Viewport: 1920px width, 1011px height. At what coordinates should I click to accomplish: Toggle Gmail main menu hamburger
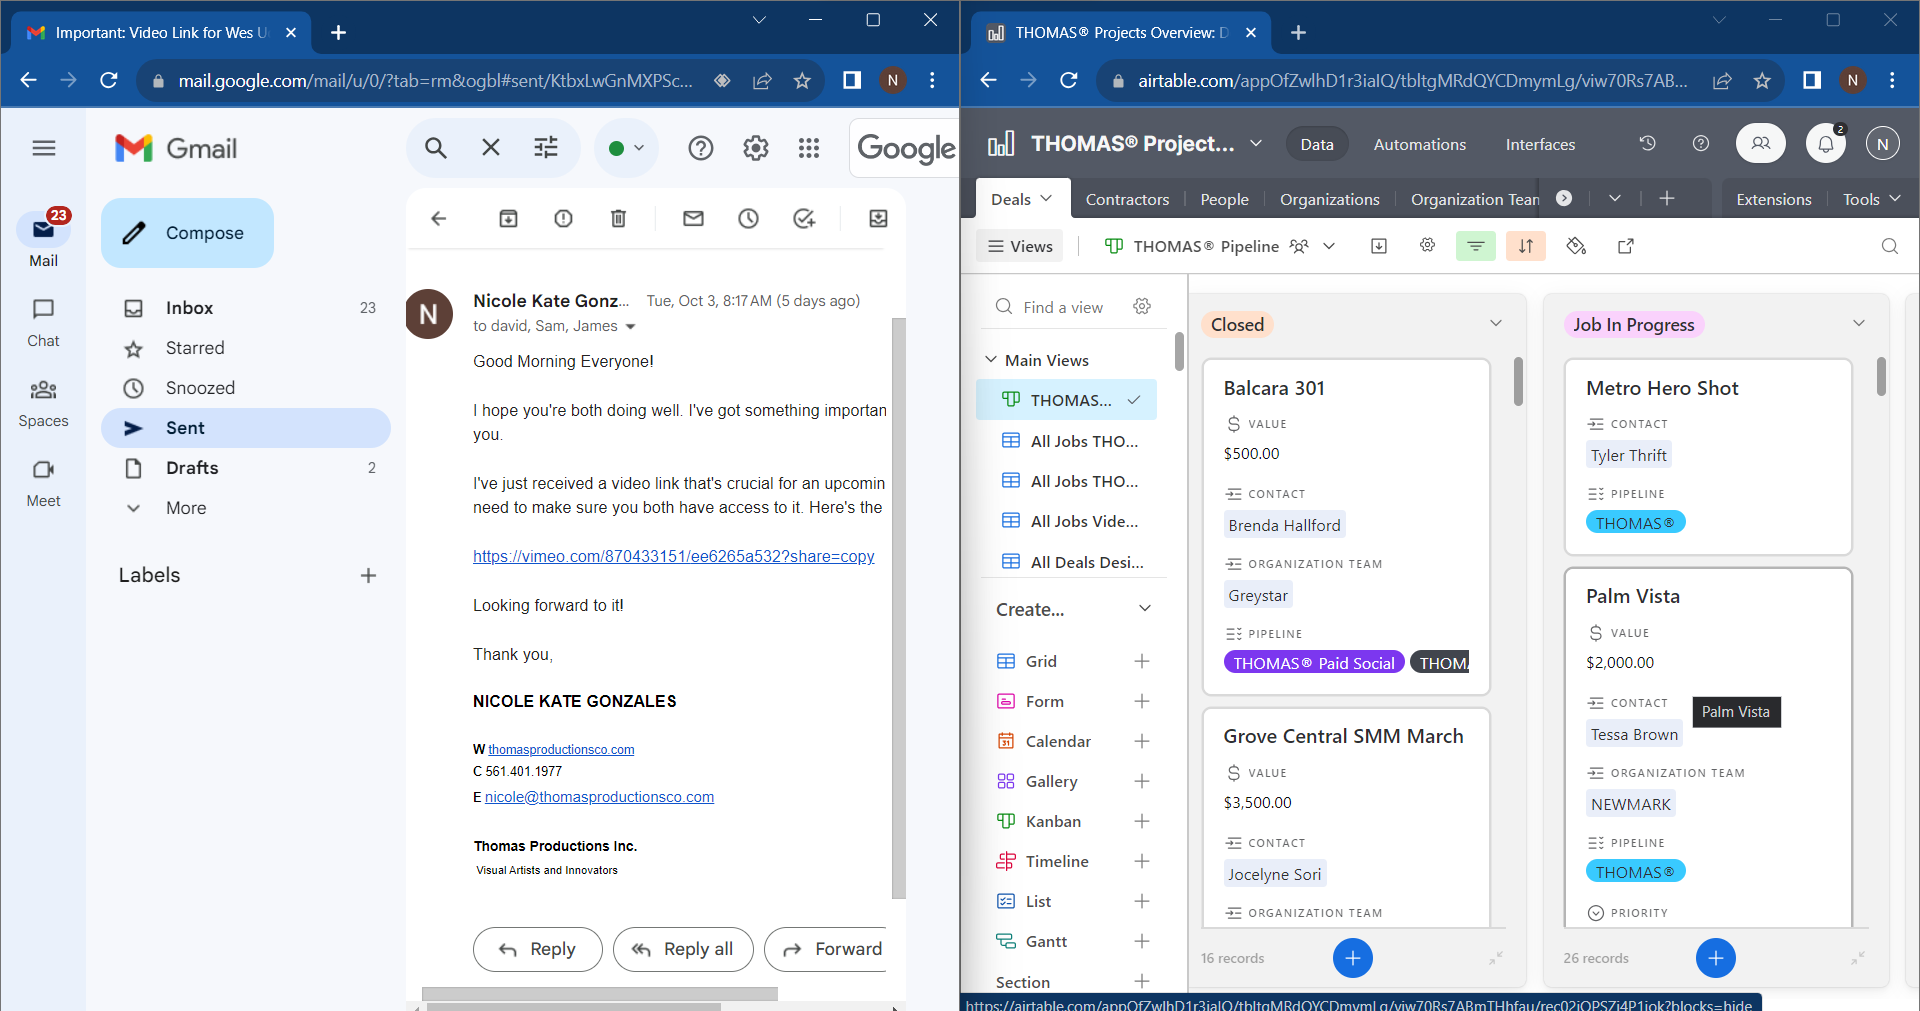[44, 148]
